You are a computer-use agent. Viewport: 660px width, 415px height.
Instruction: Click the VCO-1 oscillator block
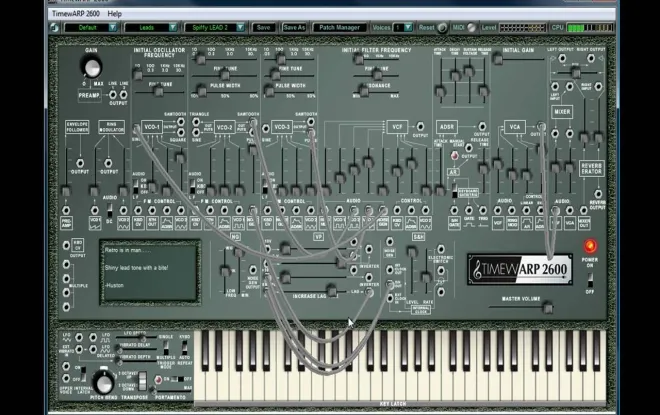pyautogui.click(x=152, y=127)
